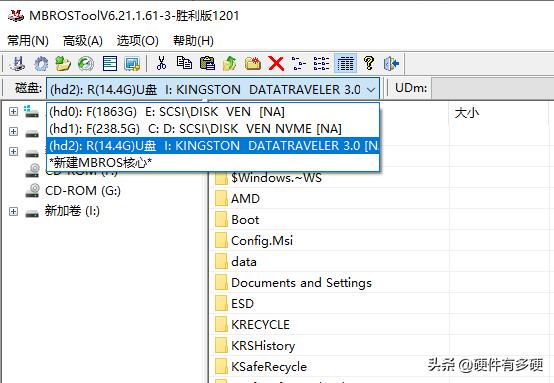Screen dimensions: 554x383
Task: Select the KRSHistory folder
Action: (263, 346)
